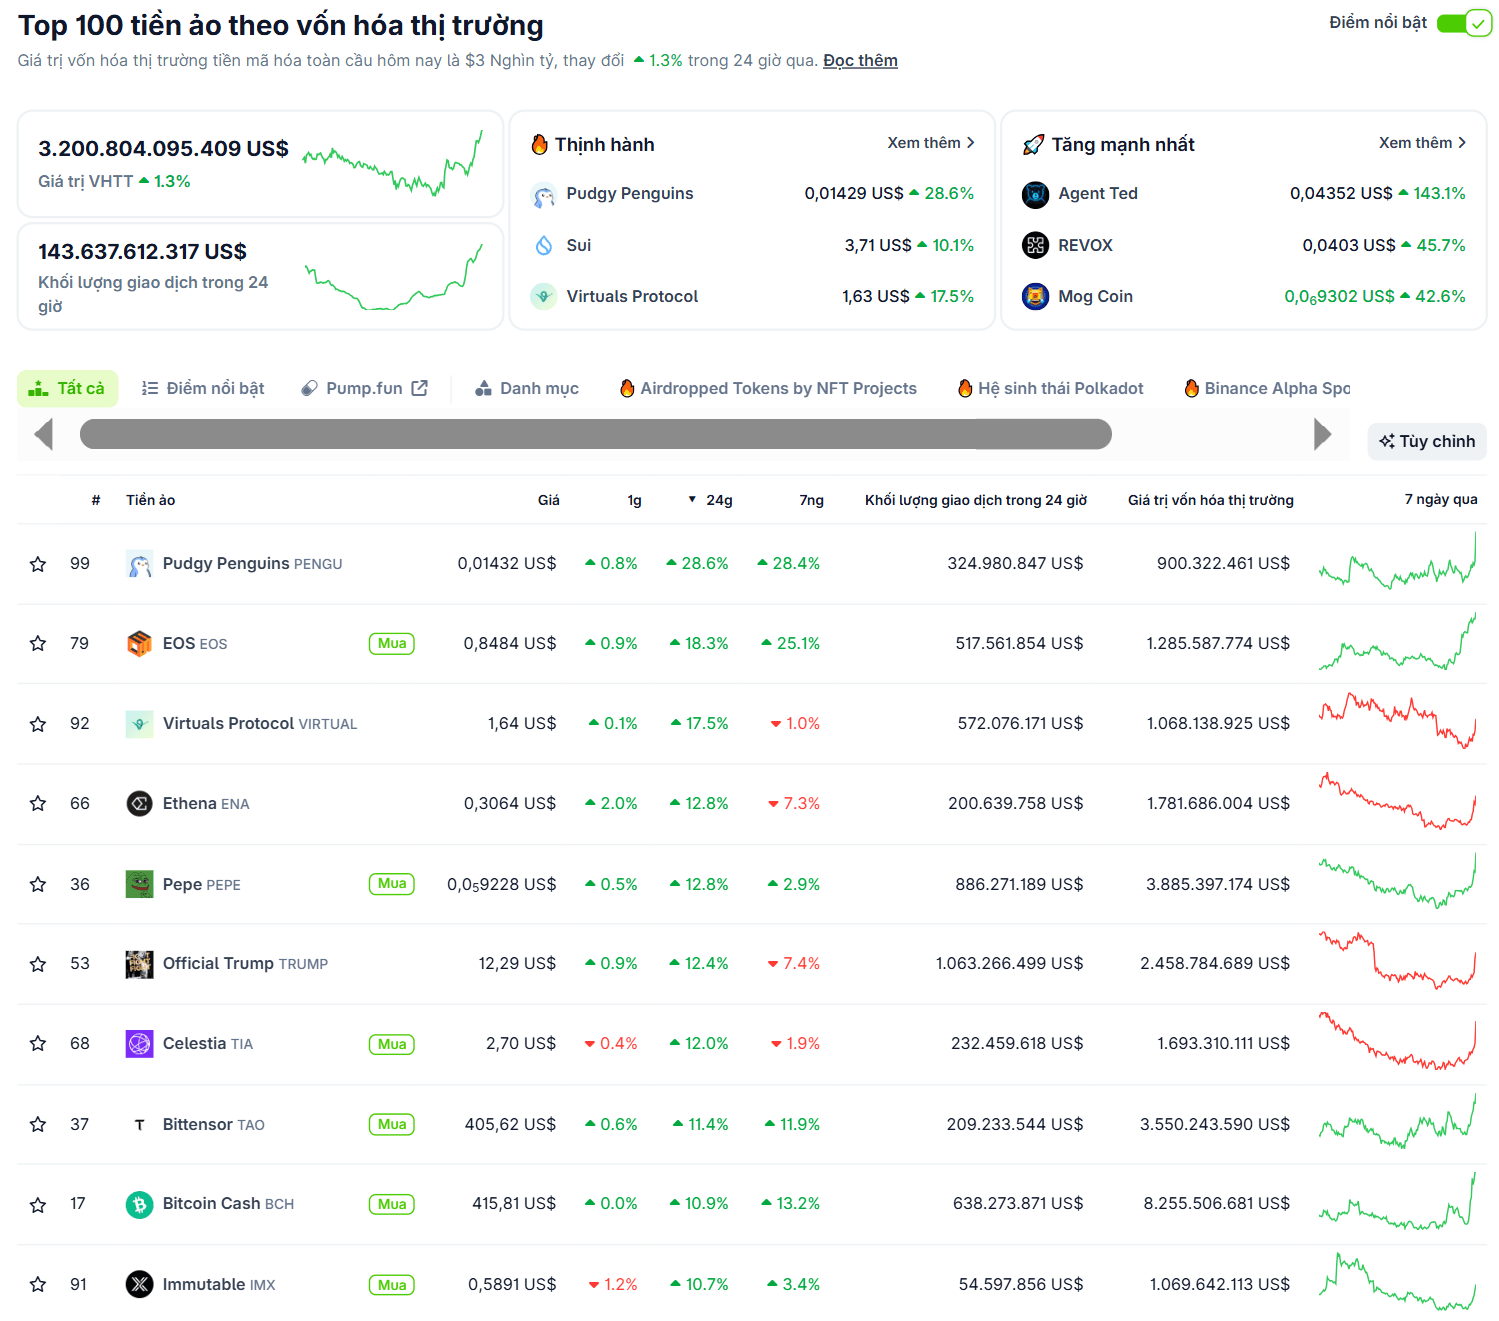Click the Bitcoin Cash logo
Screen dimensions: 1499x1321
point(139,1204)
